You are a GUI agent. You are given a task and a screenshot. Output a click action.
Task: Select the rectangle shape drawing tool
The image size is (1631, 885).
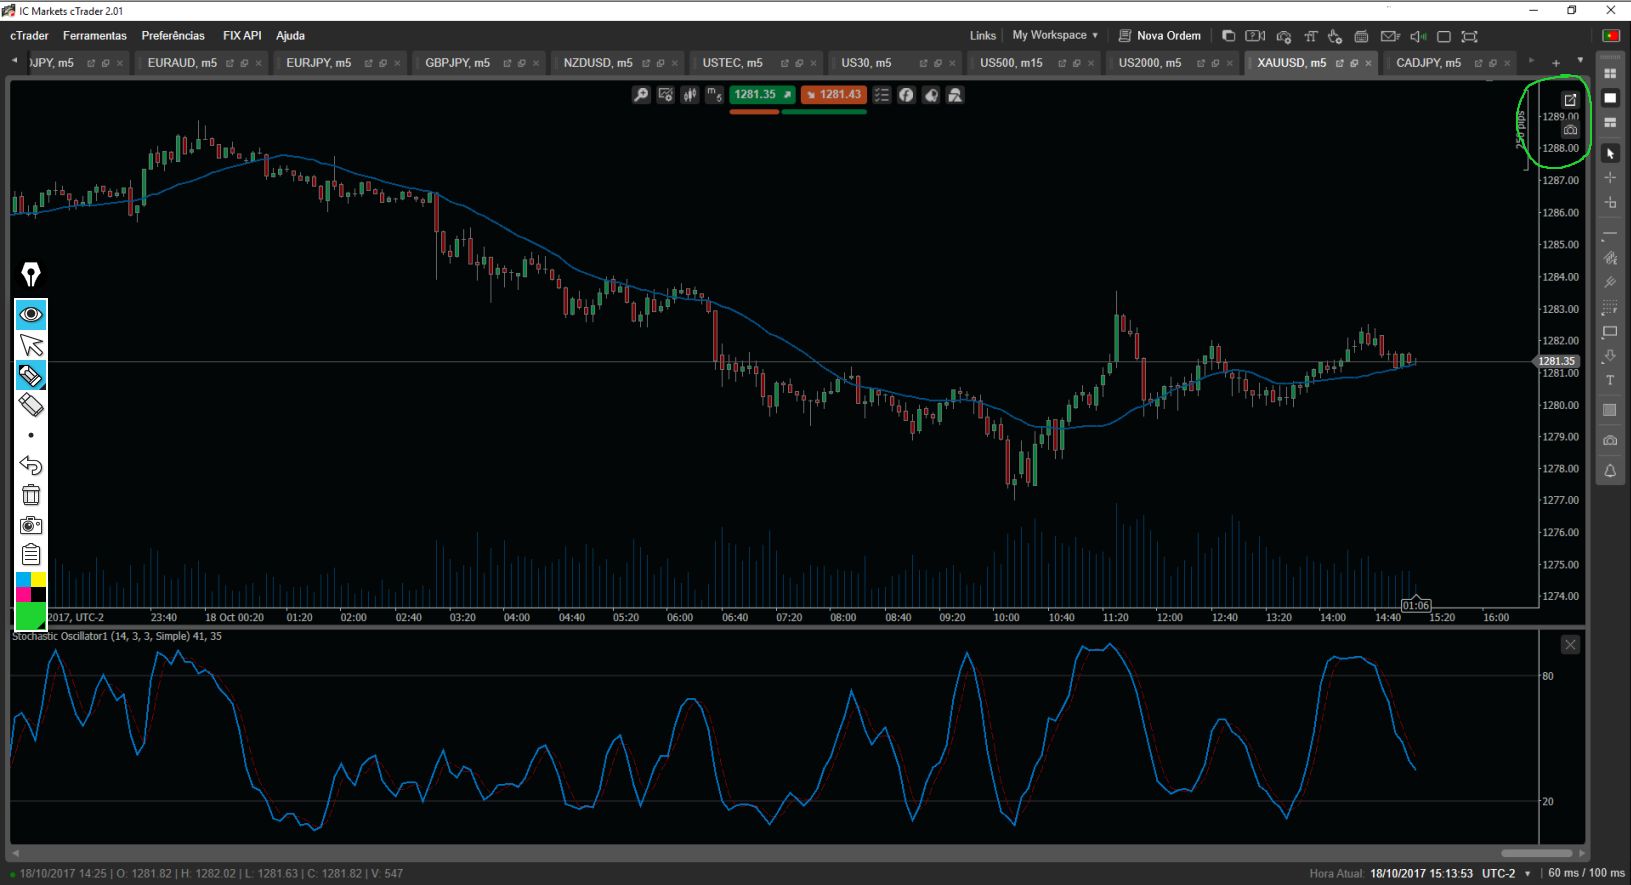1610,331
